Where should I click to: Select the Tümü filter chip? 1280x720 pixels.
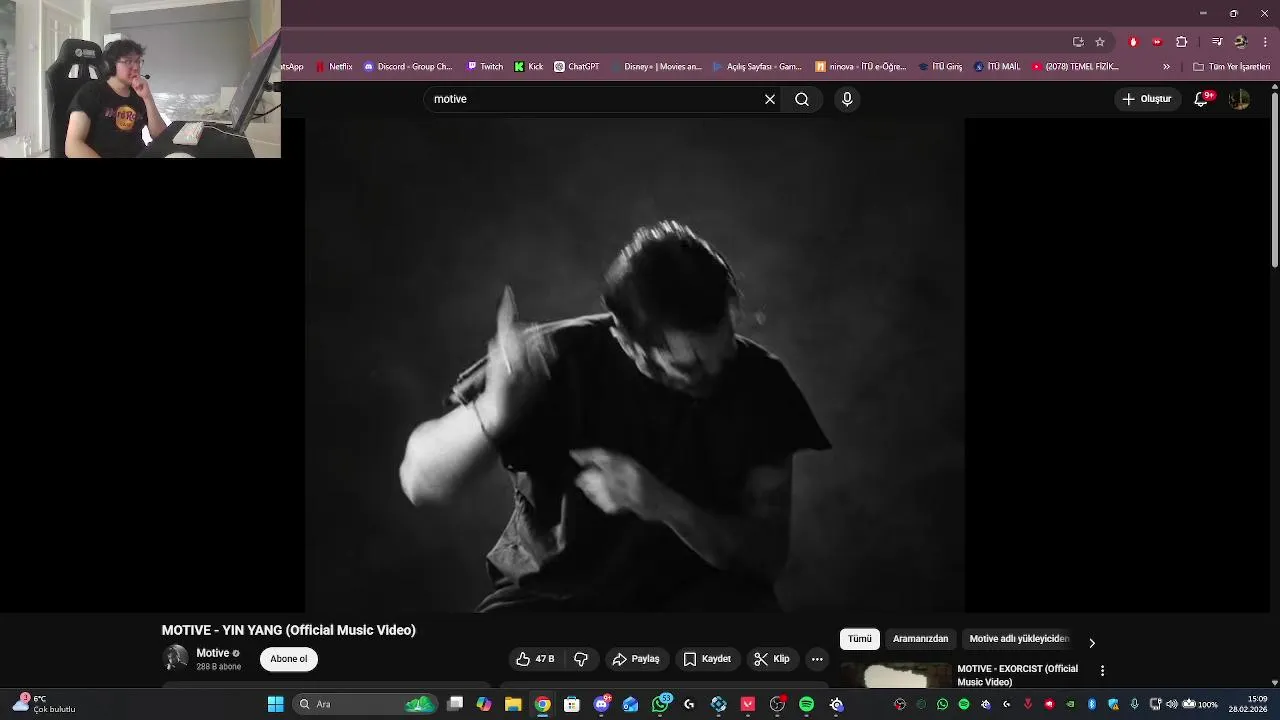coord(860,639)
